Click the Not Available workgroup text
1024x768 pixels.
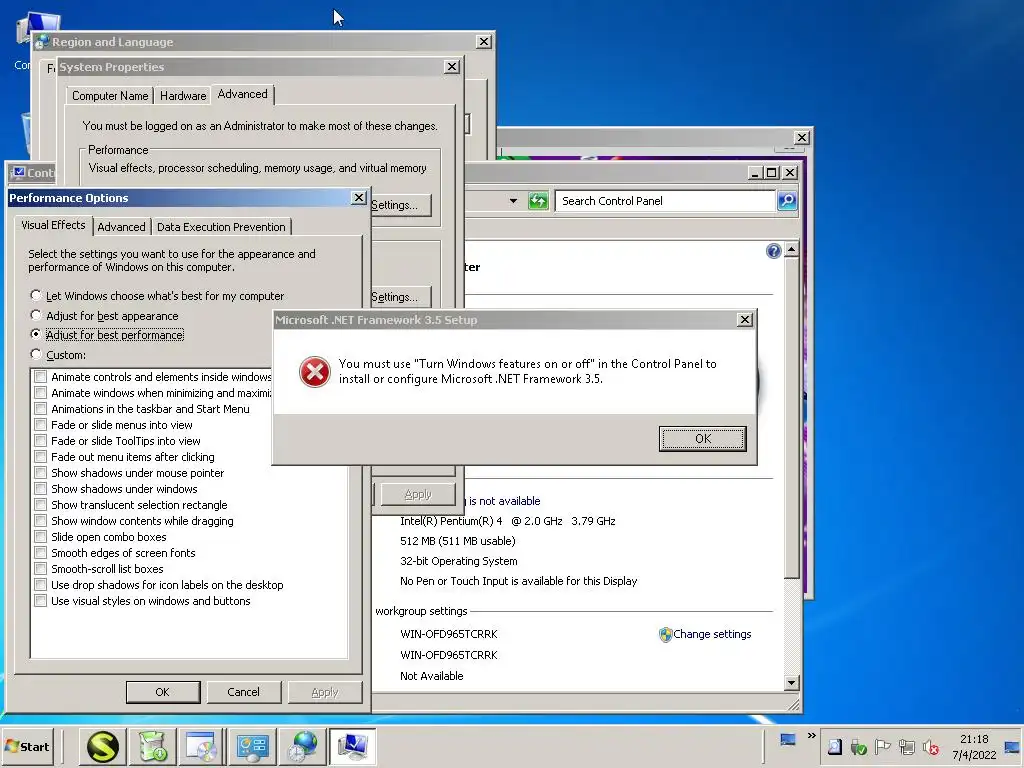tap(432, 676)
